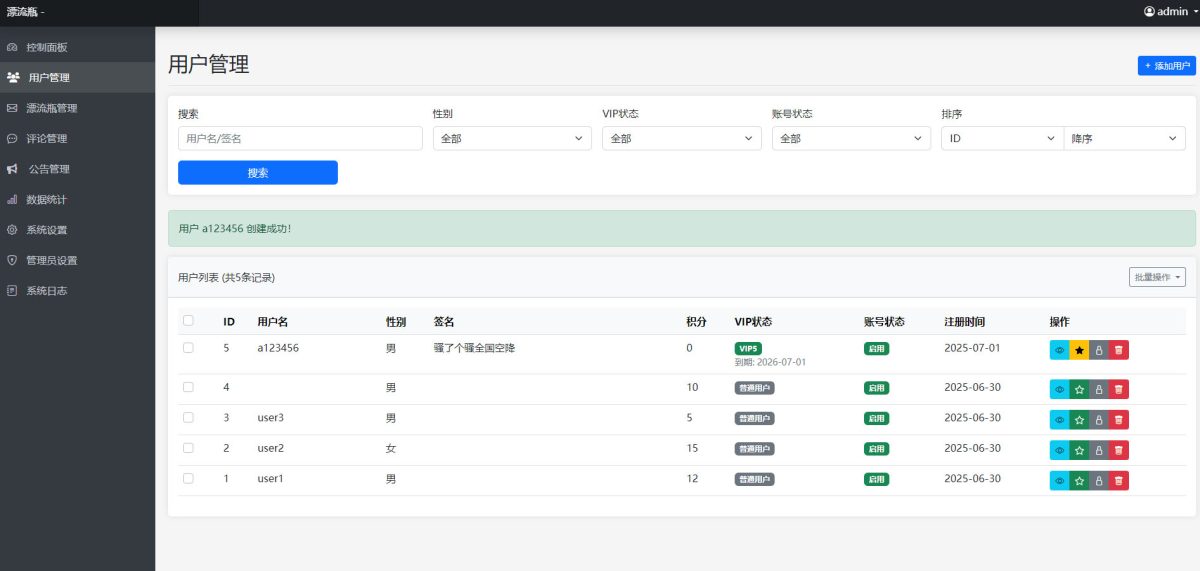Open the VIP状态 filter dropdown
The width and height of the screenshot is (1200, 571).
click(x=682, y=138)
